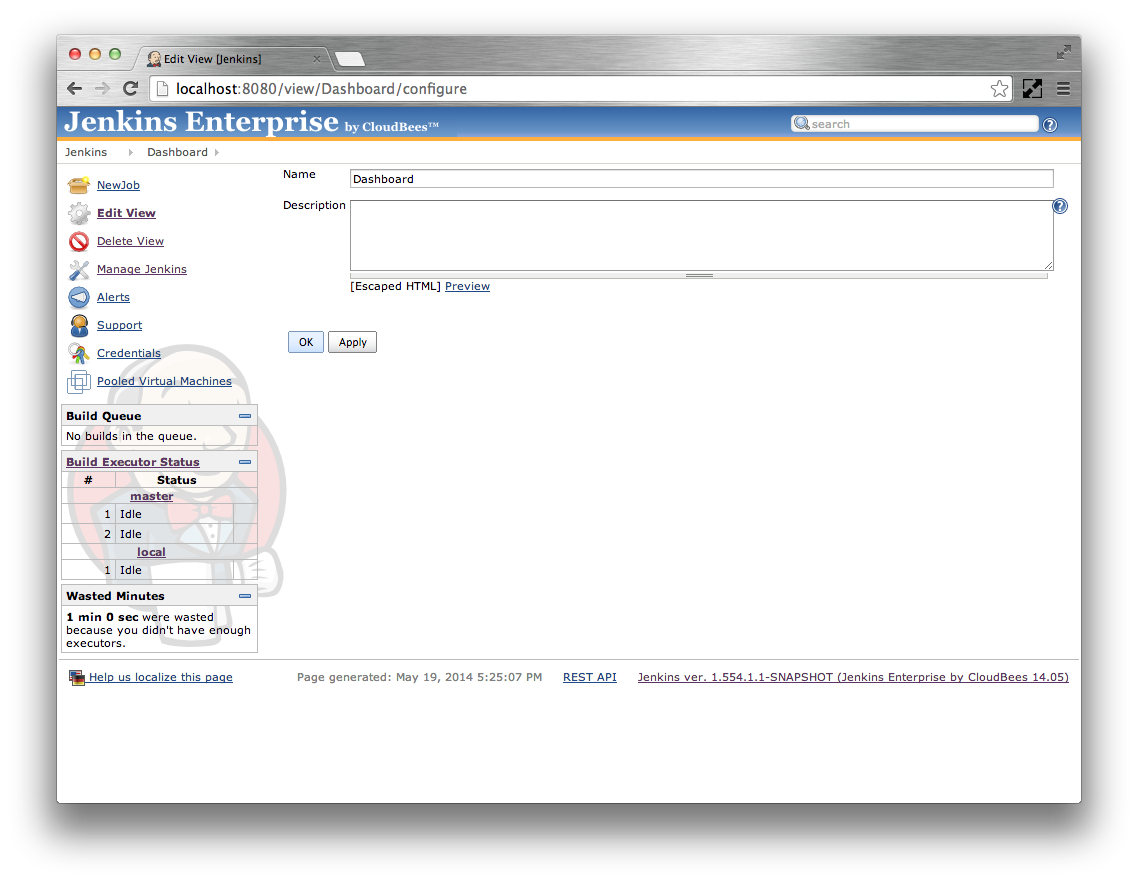1138x882 pixels.
Task: Open Build Executor Status link
Action: pyautogui.click(x=133, y=462)
